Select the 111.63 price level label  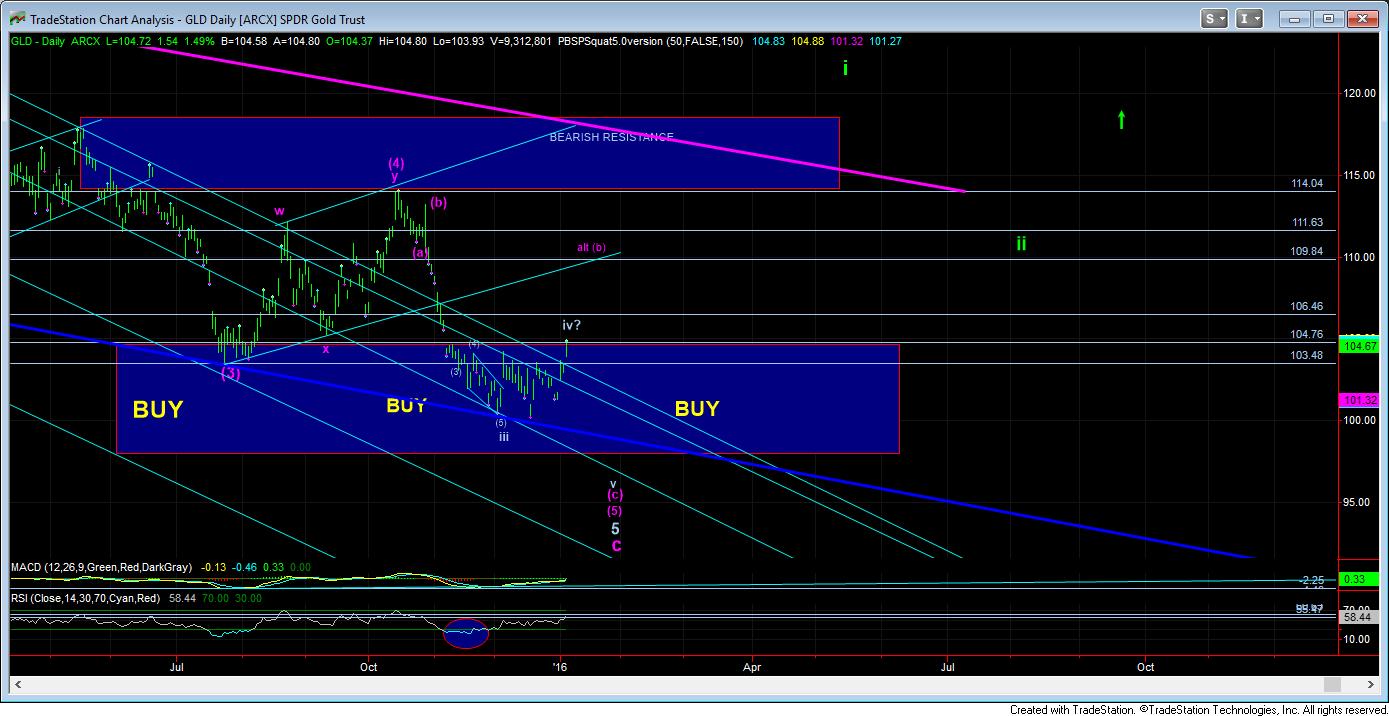coord(1307,222)
